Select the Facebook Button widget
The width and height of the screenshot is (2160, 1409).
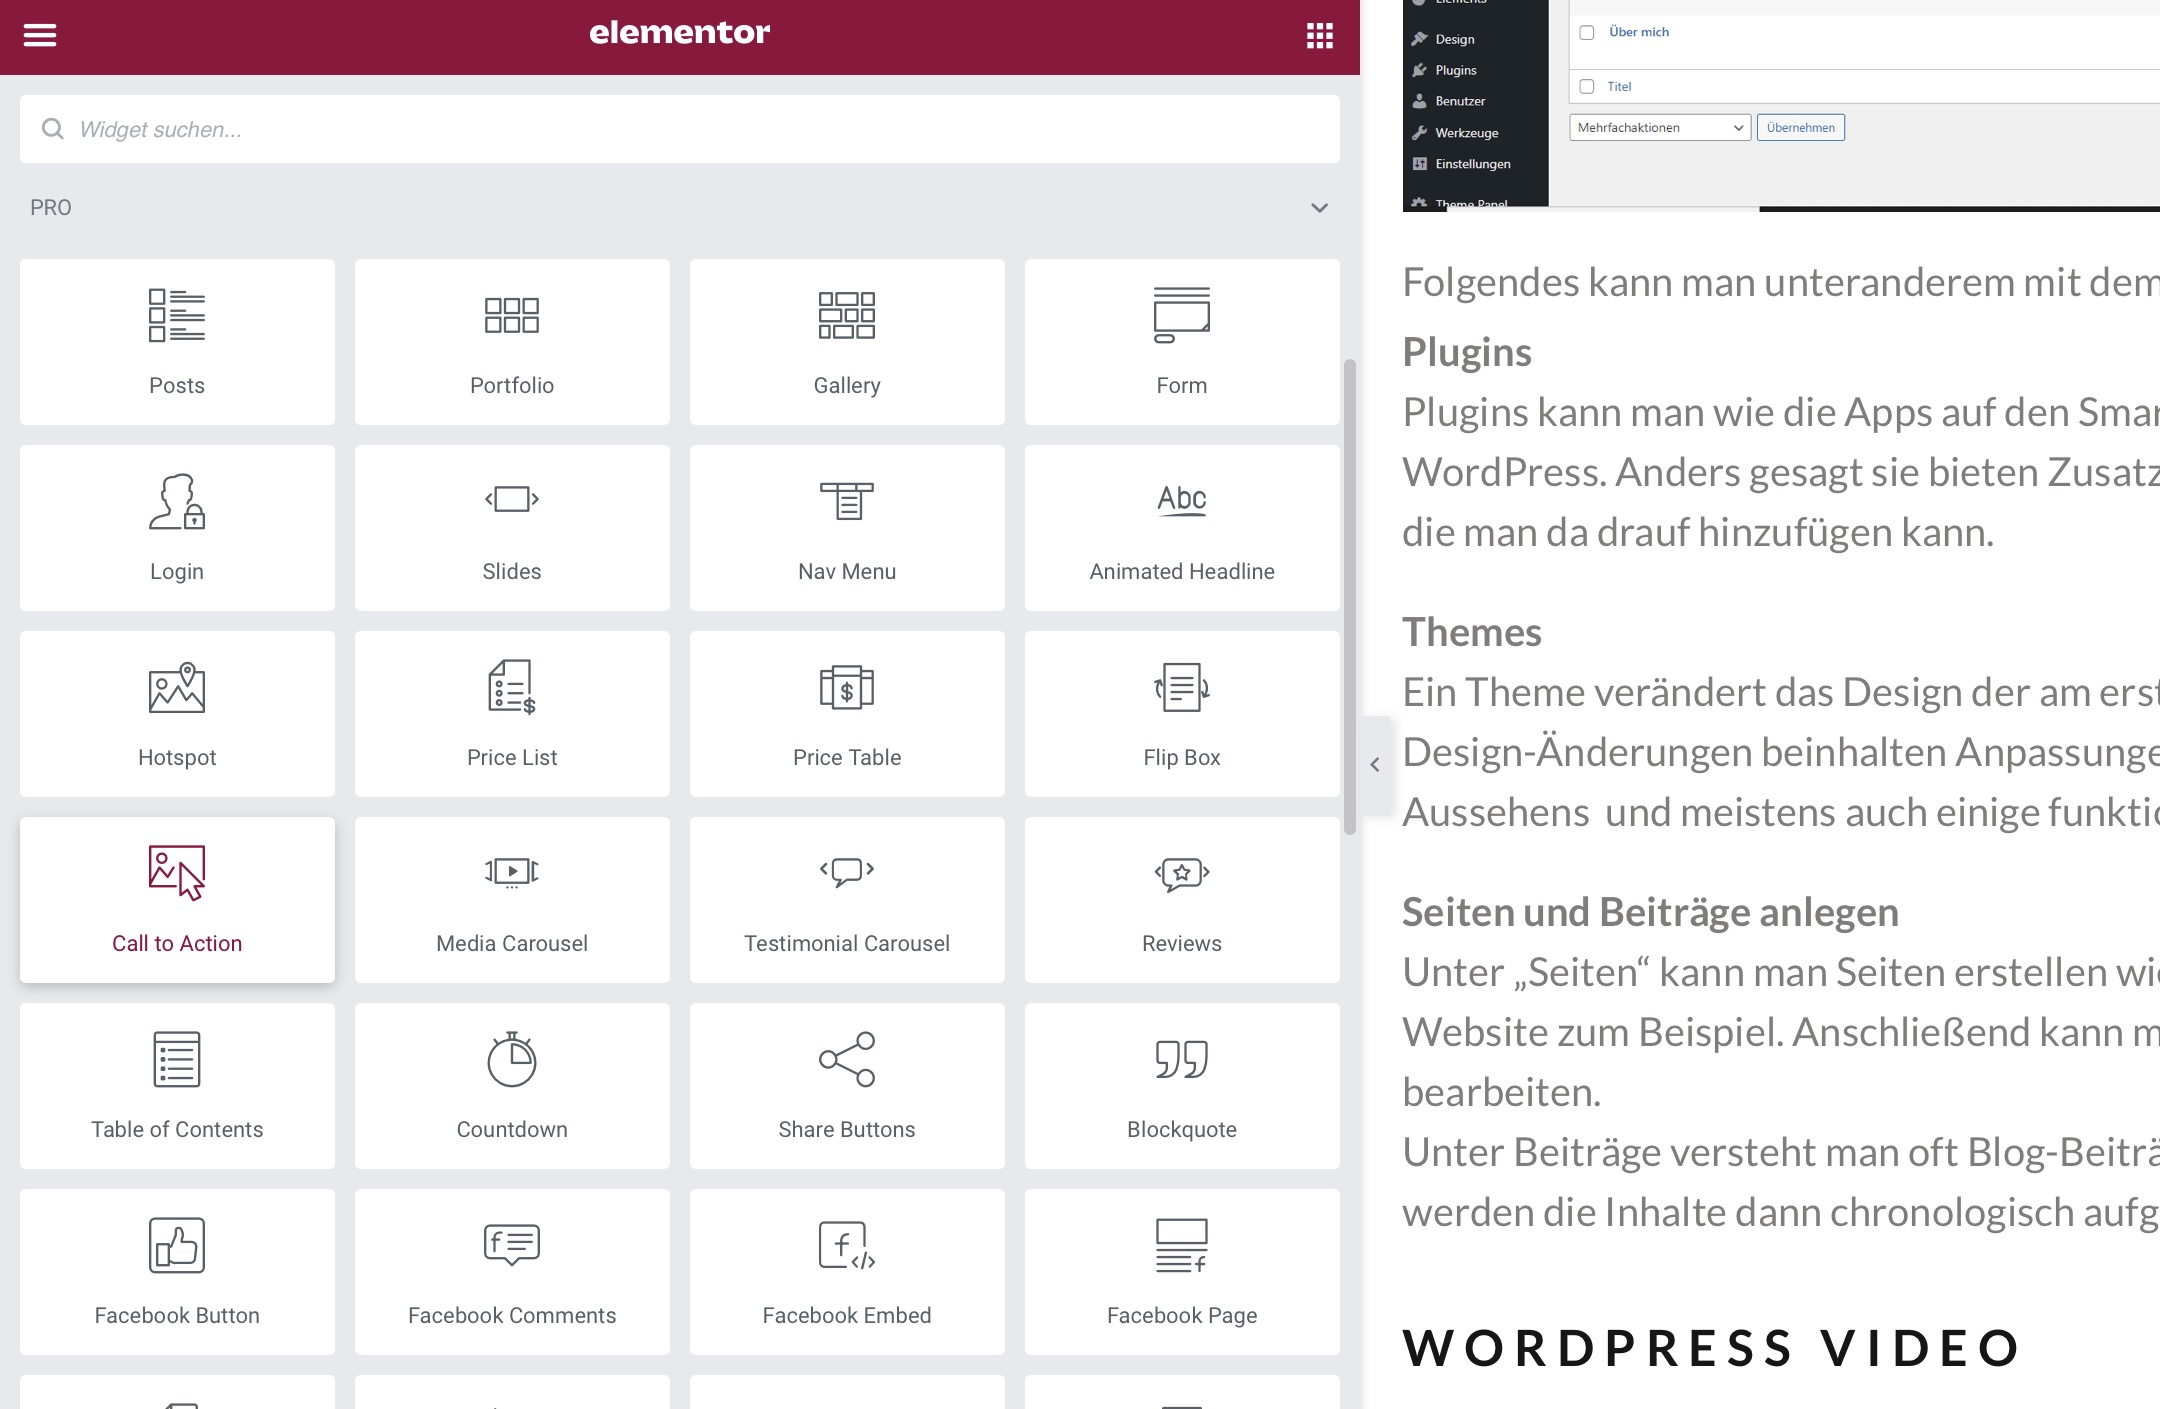tap(177, 1272)
